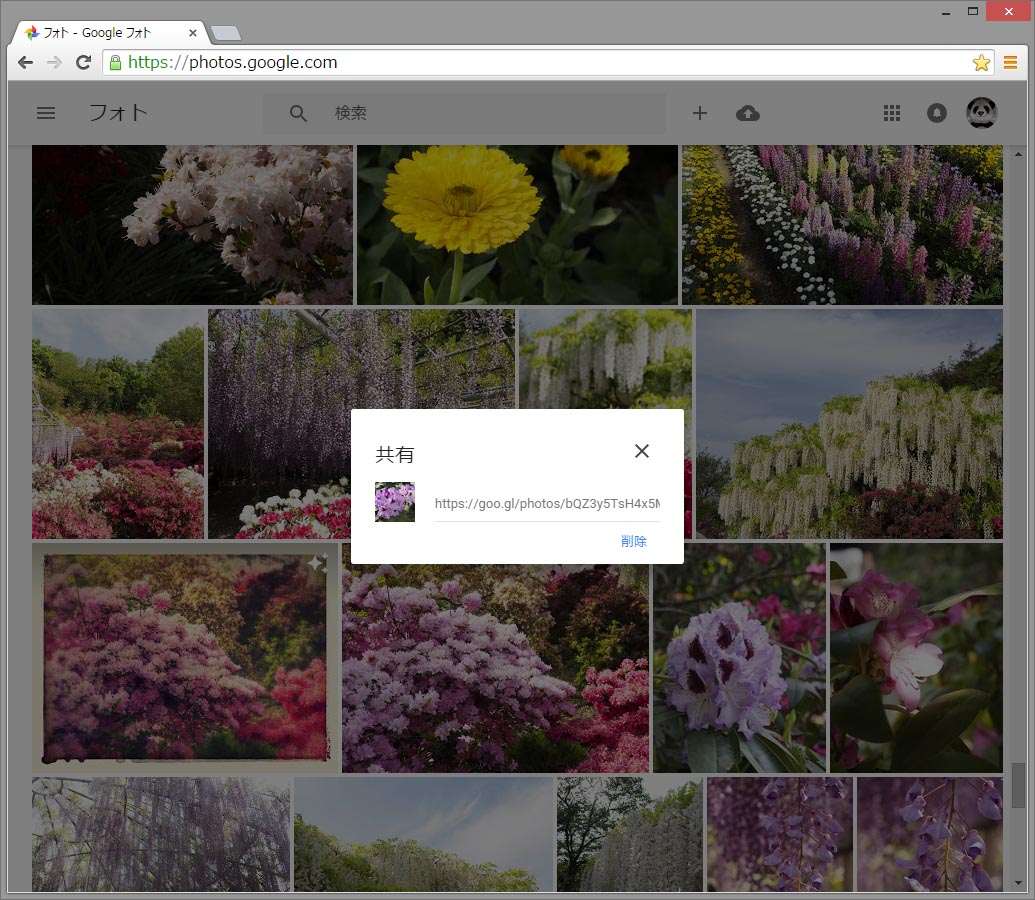Switch to the フォト - Google フォト tab
The image size is (1035, 900).
(x=110, y=32)
